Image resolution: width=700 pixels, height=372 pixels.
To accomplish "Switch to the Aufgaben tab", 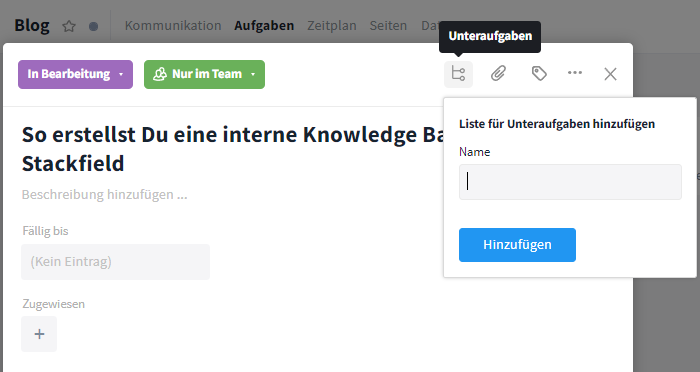I will pos(264,25).
